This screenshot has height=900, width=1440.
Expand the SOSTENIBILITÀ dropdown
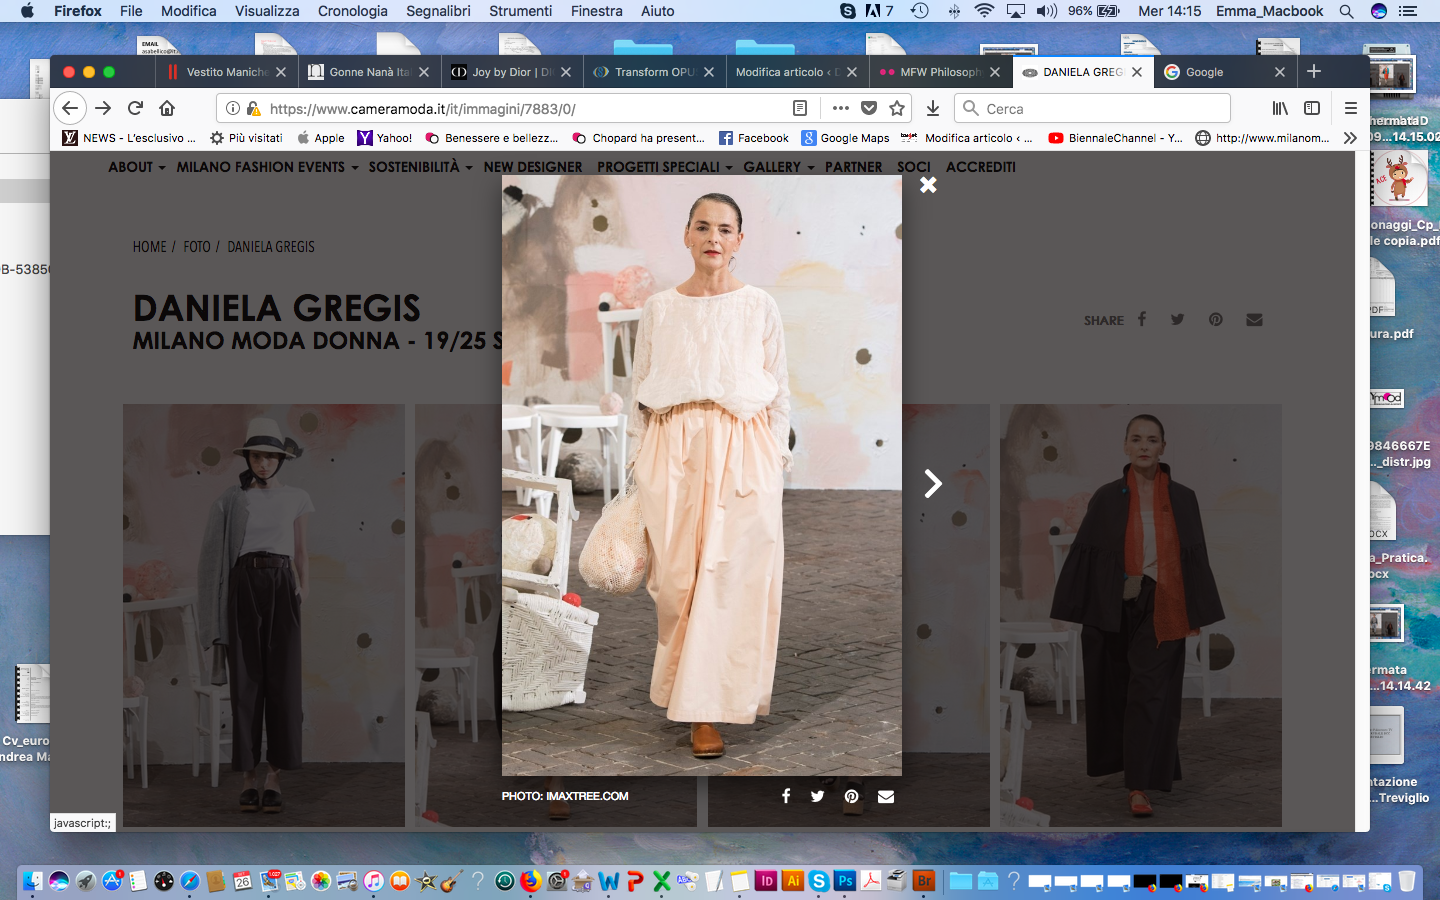pyautogui.click(x=420, y=167)
